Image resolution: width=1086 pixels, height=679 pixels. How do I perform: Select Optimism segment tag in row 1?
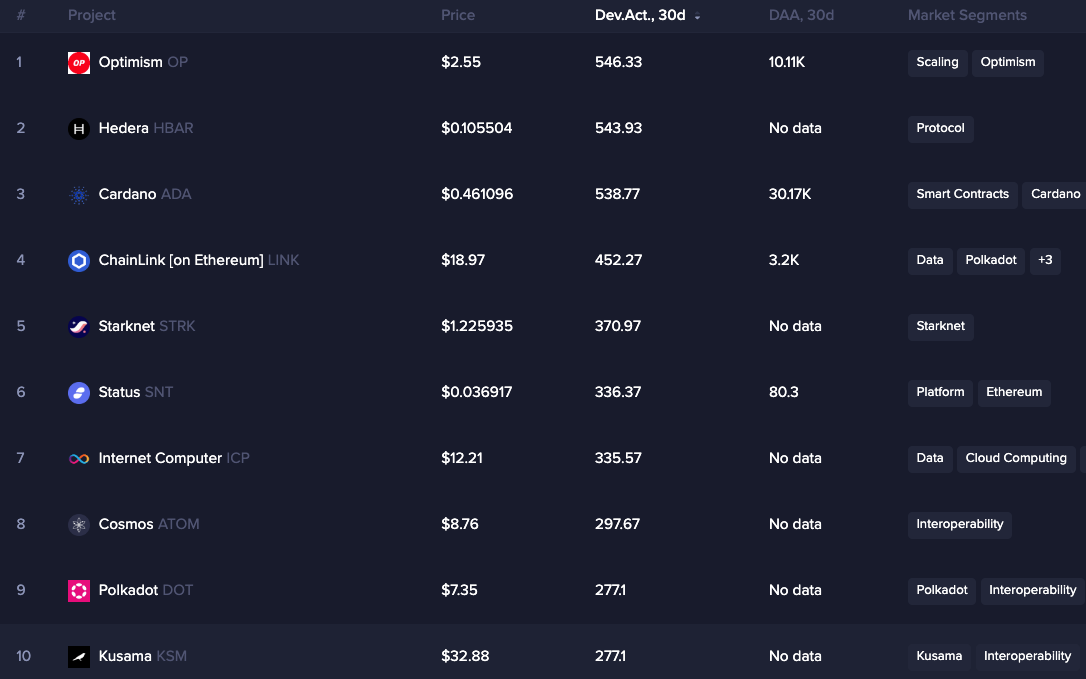point(1008,62)
